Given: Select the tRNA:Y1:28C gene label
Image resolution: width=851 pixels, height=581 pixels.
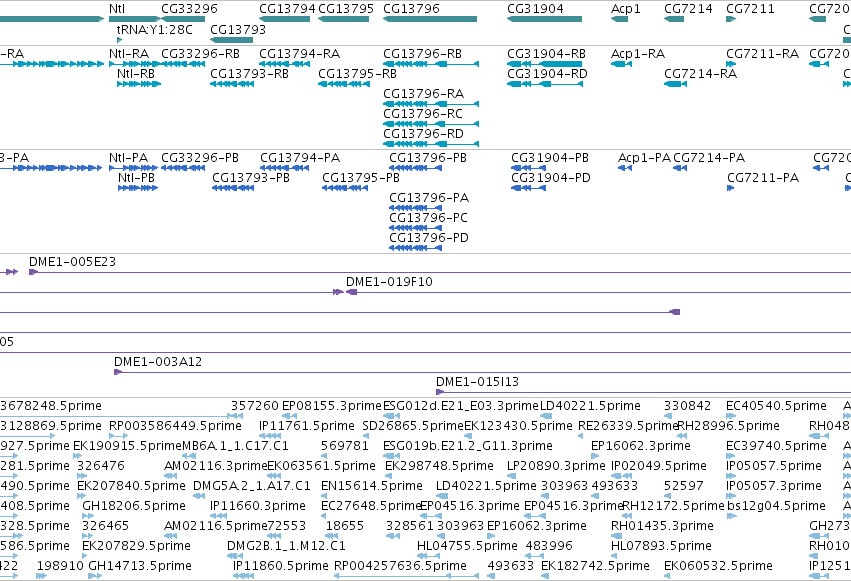Looking at the screenshot, I should coord(155,29).
